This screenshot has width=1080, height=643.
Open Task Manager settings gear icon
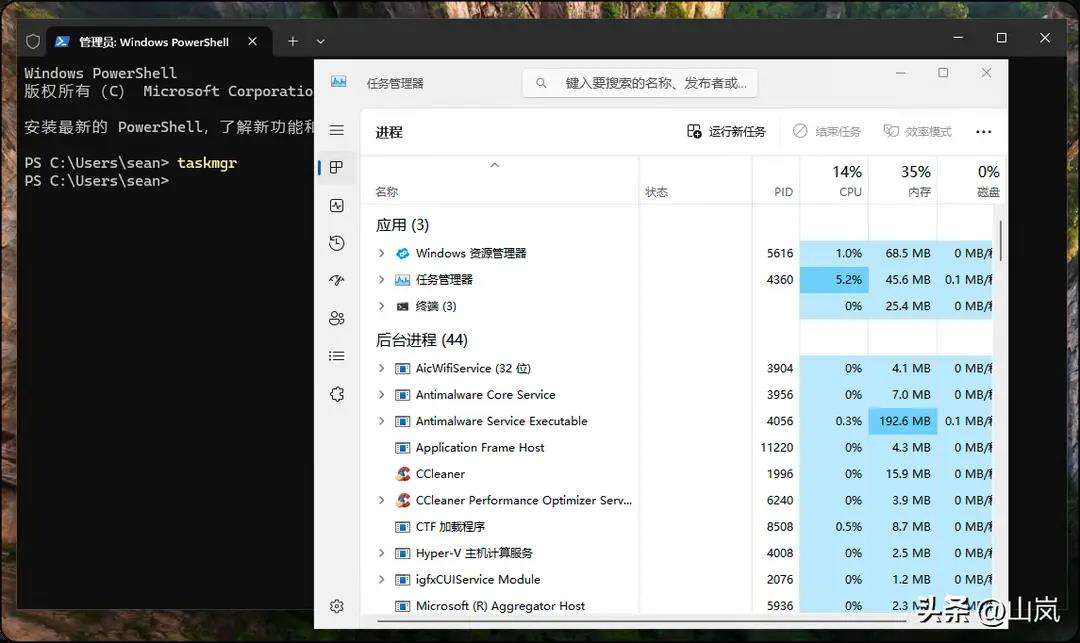click(x=337, y=606)
